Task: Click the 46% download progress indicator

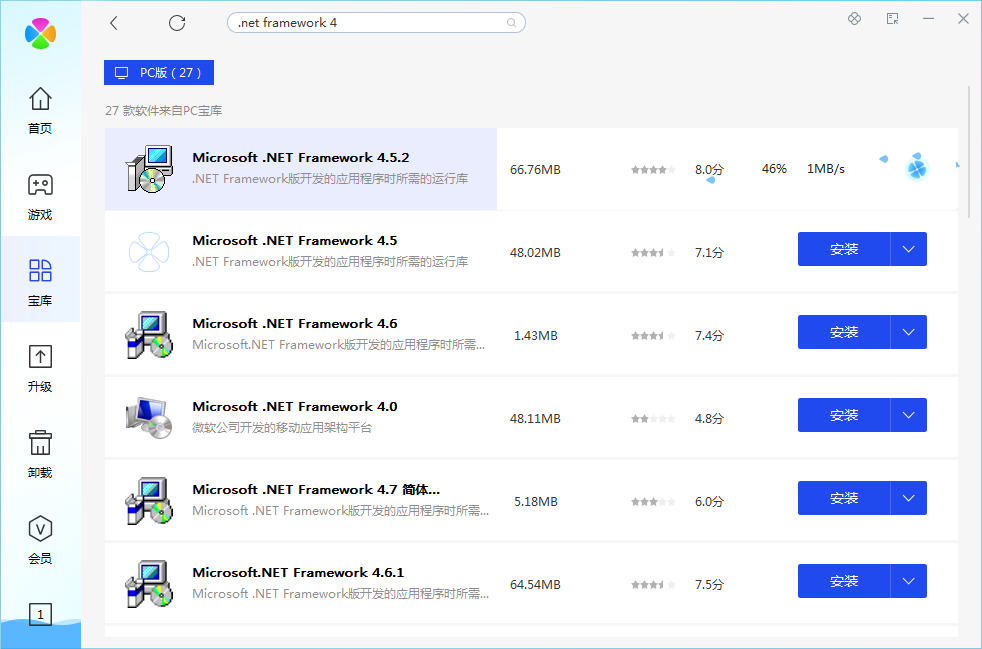Action: click(774, 169)
